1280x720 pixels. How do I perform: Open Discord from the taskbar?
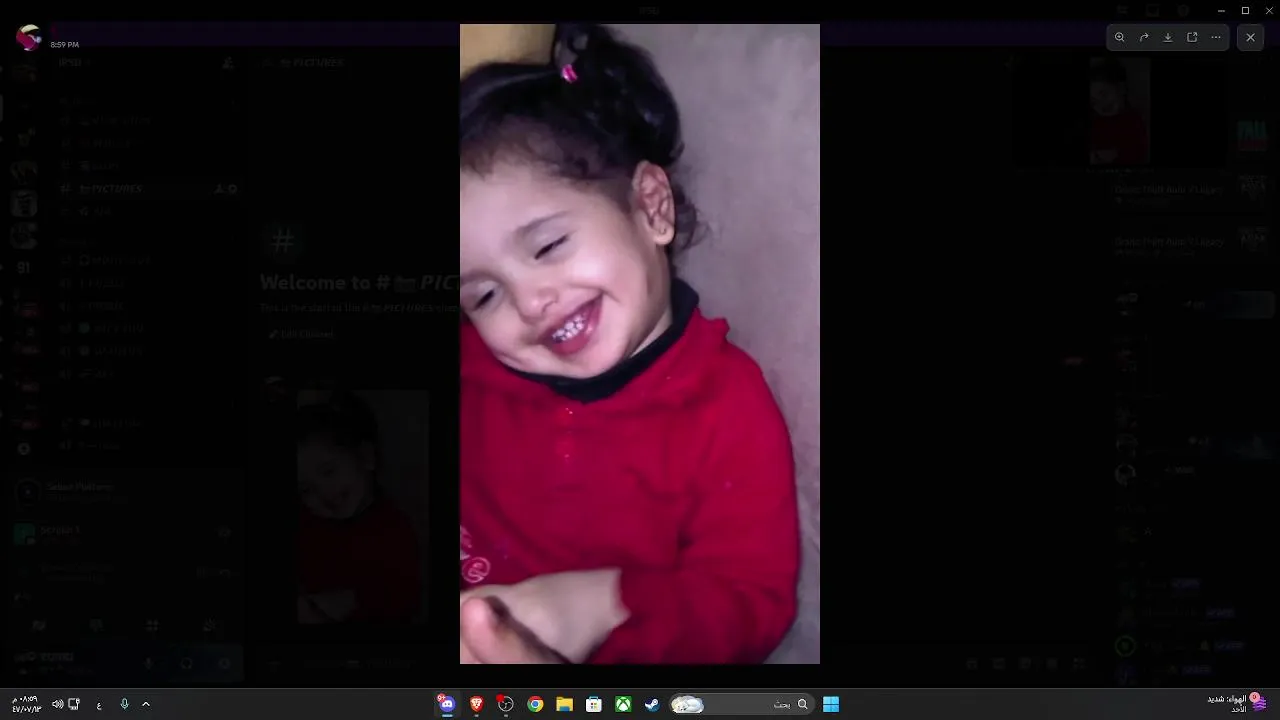tap(447, 704)
